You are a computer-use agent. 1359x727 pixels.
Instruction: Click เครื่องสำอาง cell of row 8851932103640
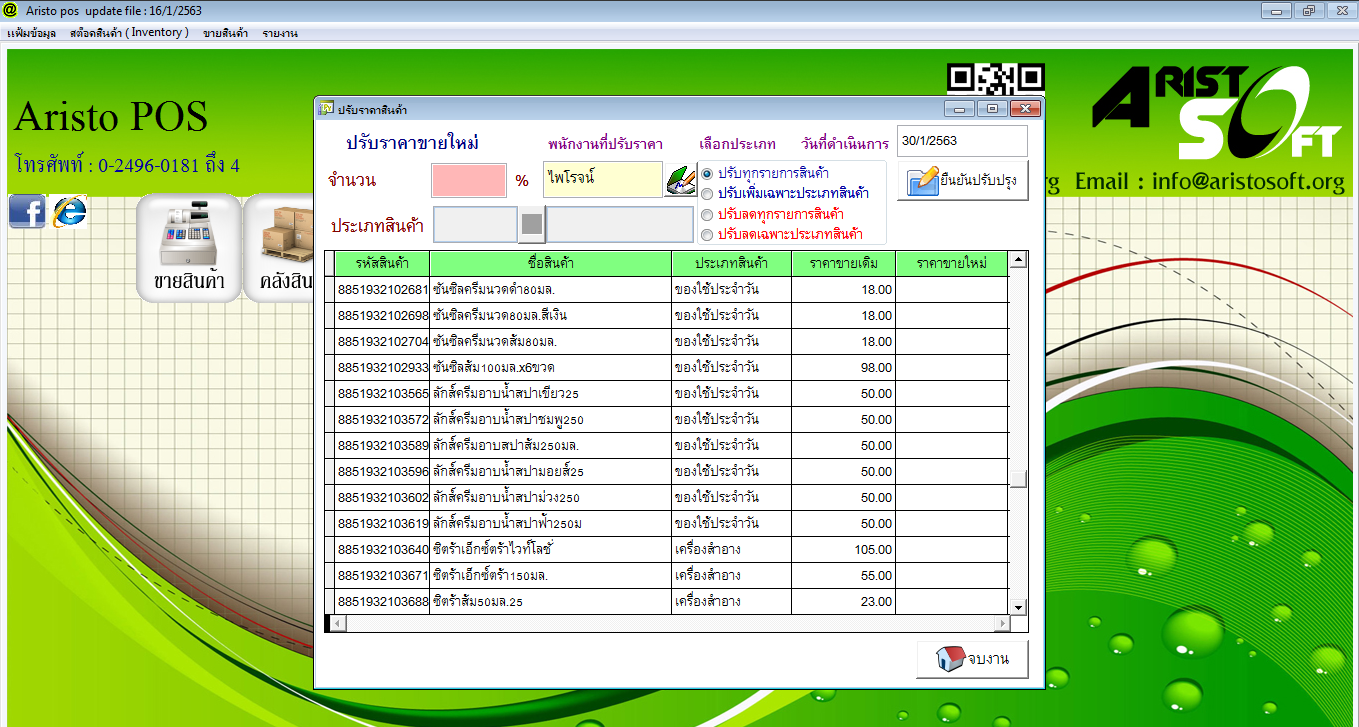(731, 550)
